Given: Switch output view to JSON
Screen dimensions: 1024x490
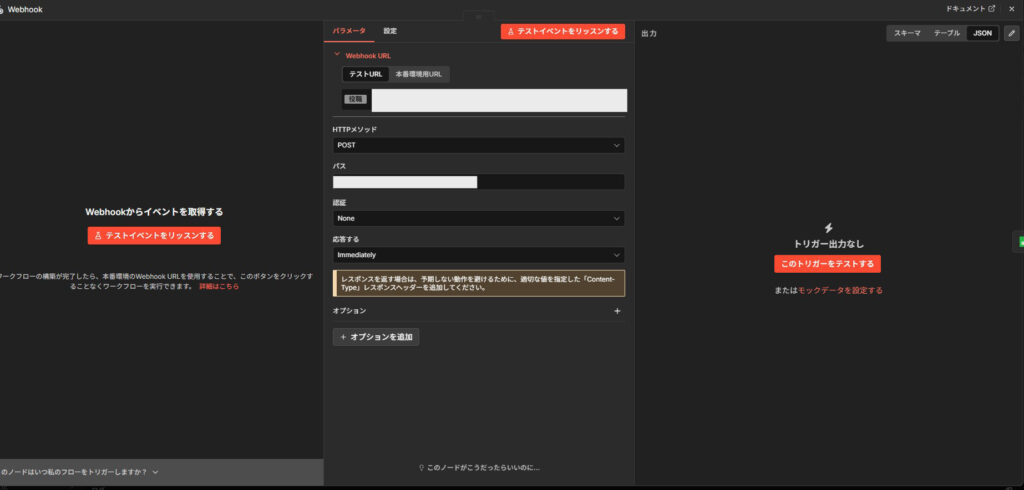Looking at the screenshot, I should 982,33.
